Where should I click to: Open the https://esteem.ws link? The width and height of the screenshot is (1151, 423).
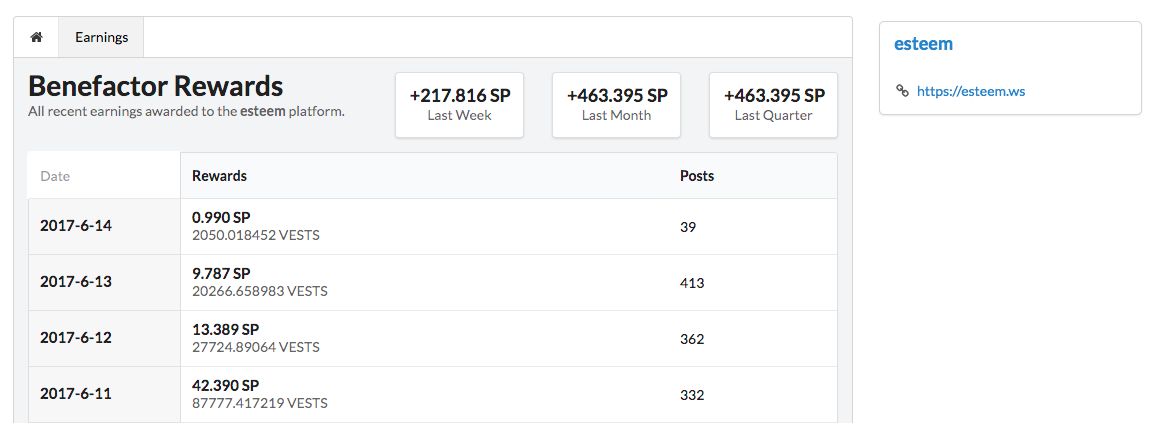click(971, 91)
